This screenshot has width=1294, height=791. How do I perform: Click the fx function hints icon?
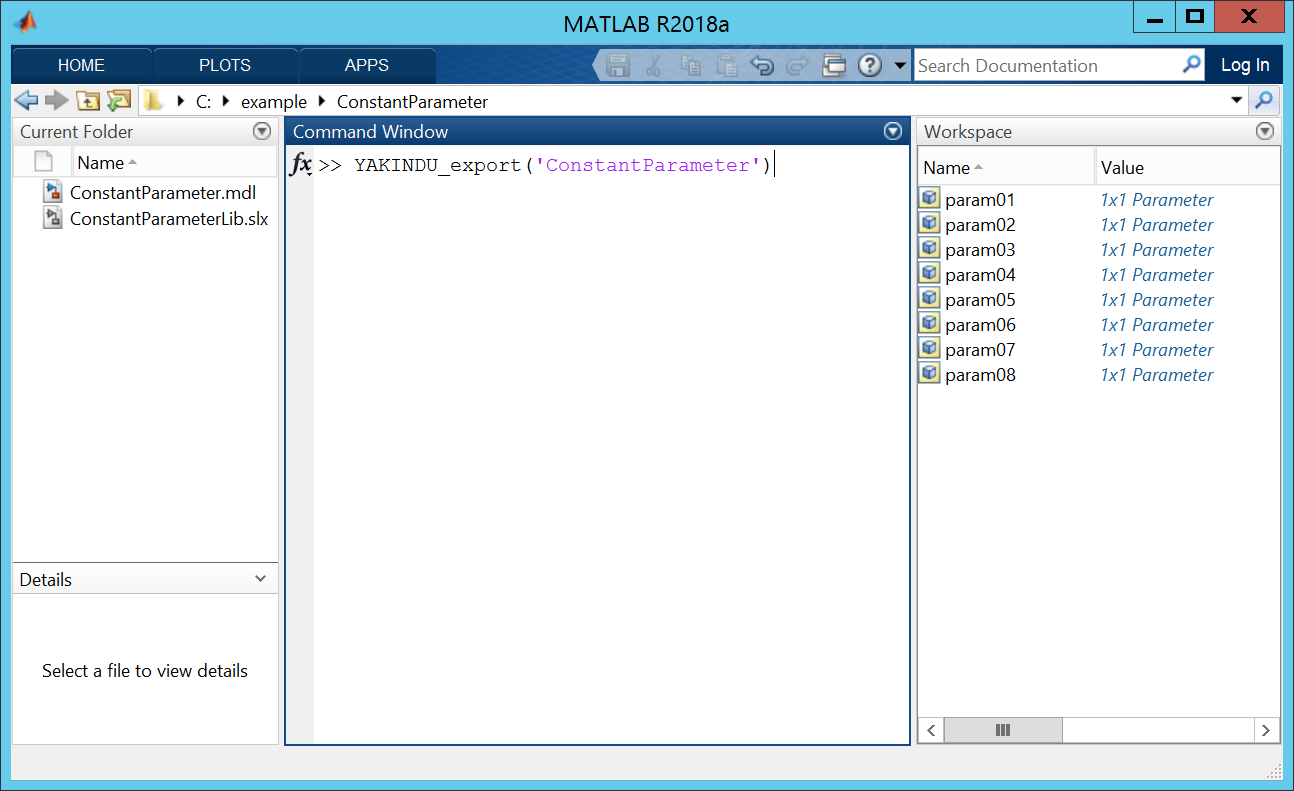300,164
